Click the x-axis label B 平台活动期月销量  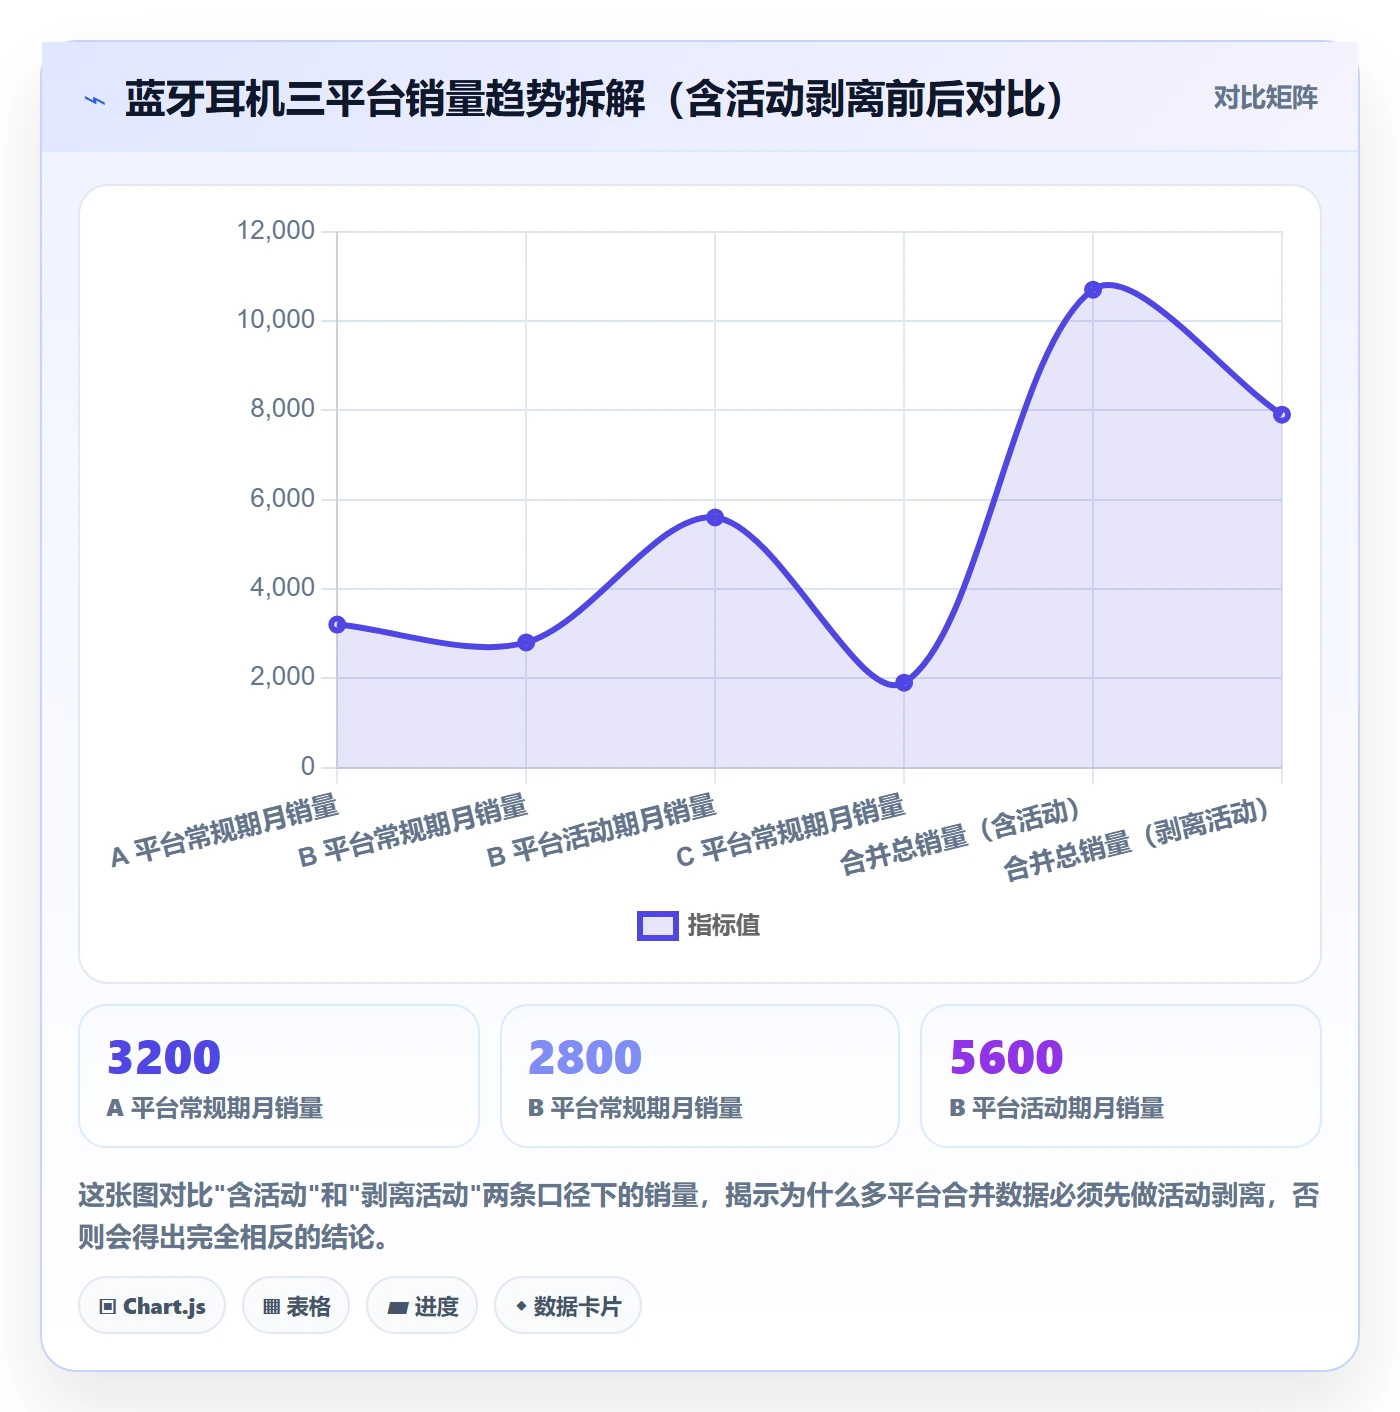click(602, 831)
